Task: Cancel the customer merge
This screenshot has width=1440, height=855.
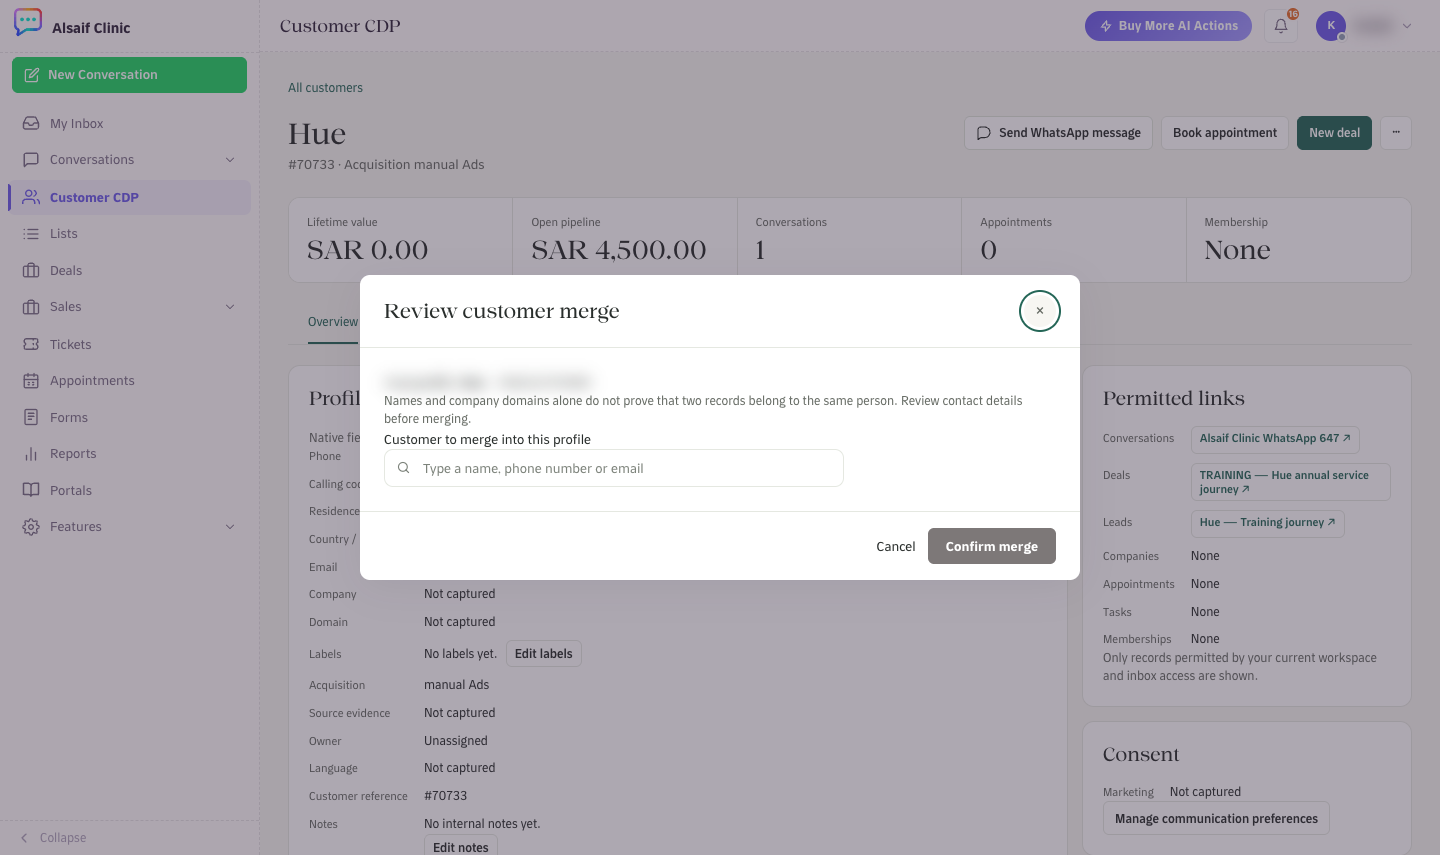Action: [896, 546]
